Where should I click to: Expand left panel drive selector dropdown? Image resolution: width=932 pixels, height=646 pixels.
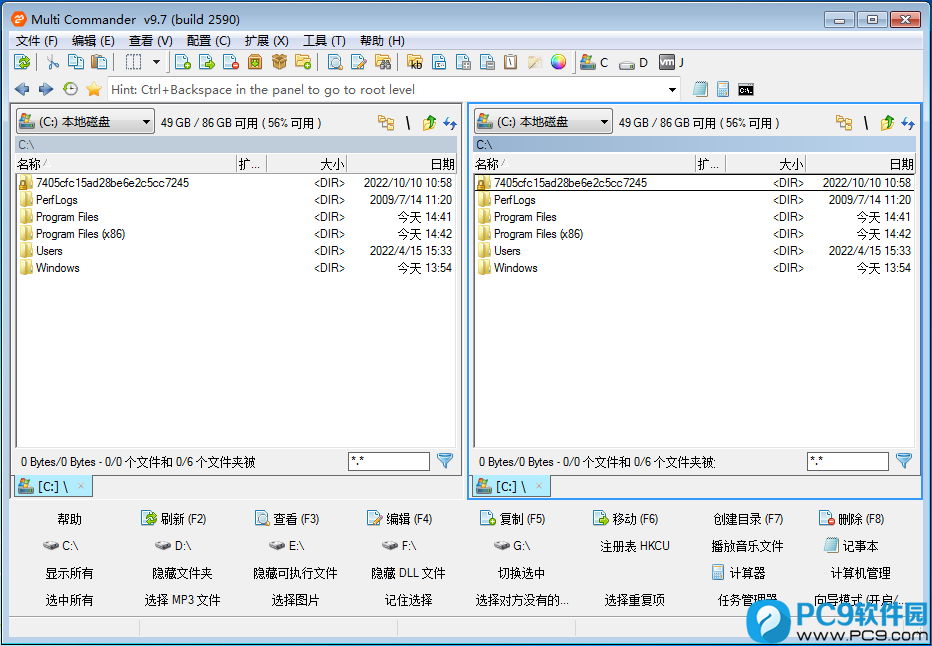tap(146, 122)
